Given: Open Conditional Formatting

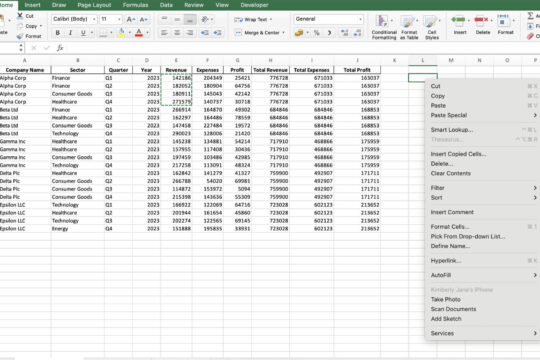Looking at the screenshot, I should click(384, 27).
